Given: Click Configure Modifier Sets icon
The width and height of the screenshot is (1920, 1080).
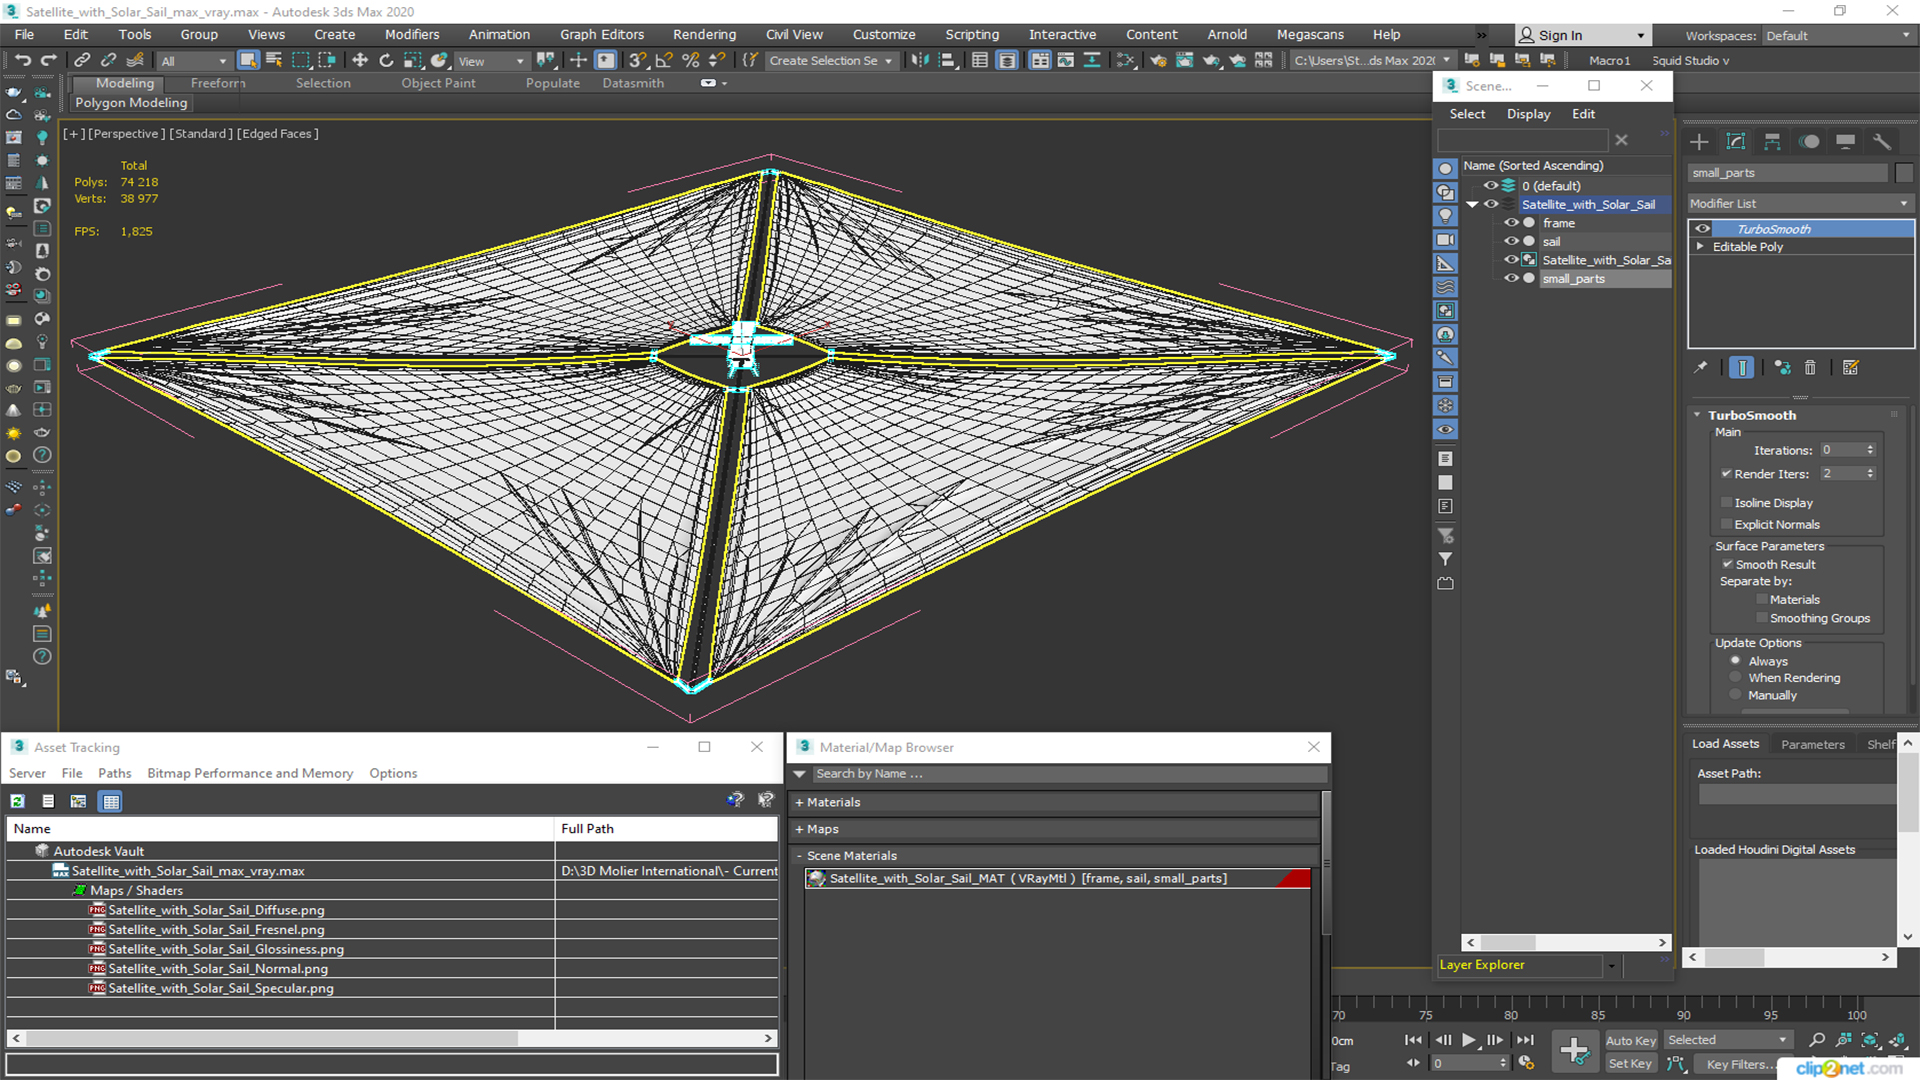Looking at the screenshot, I should [1851, 368].
